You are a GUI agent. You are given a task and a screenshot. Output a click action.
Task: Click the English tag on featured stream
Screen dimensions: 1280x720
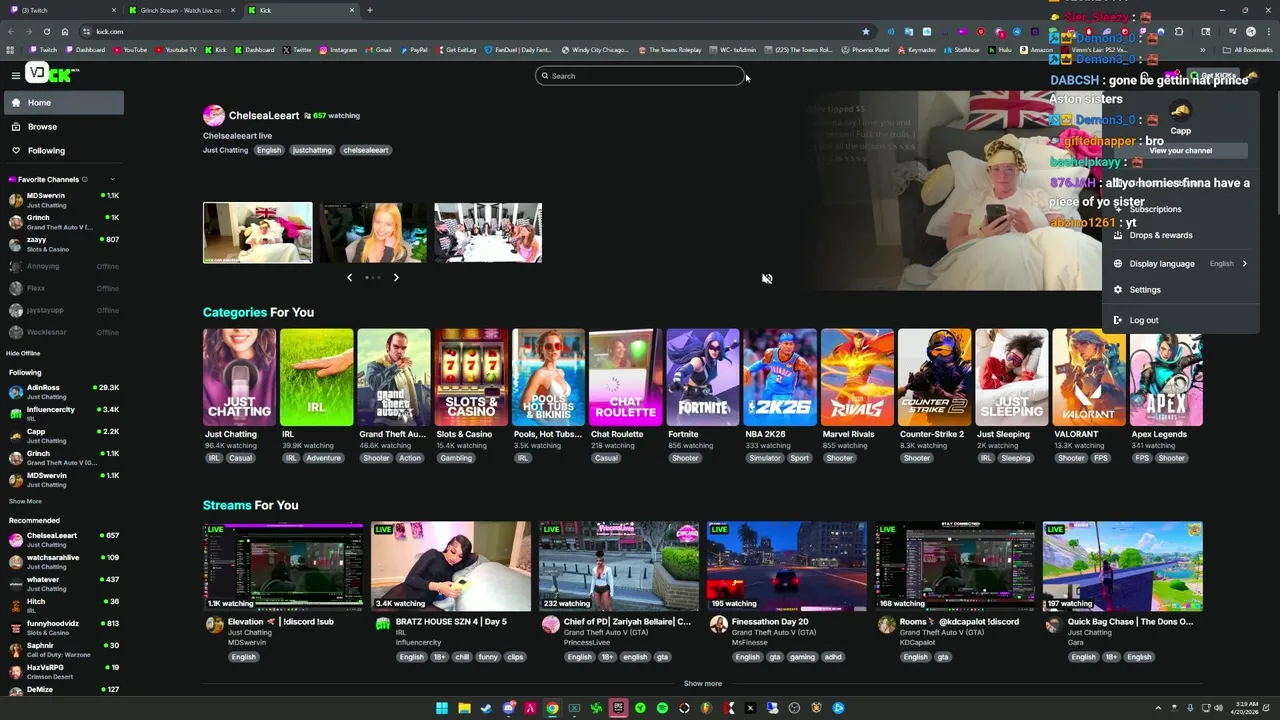(269, 150)
